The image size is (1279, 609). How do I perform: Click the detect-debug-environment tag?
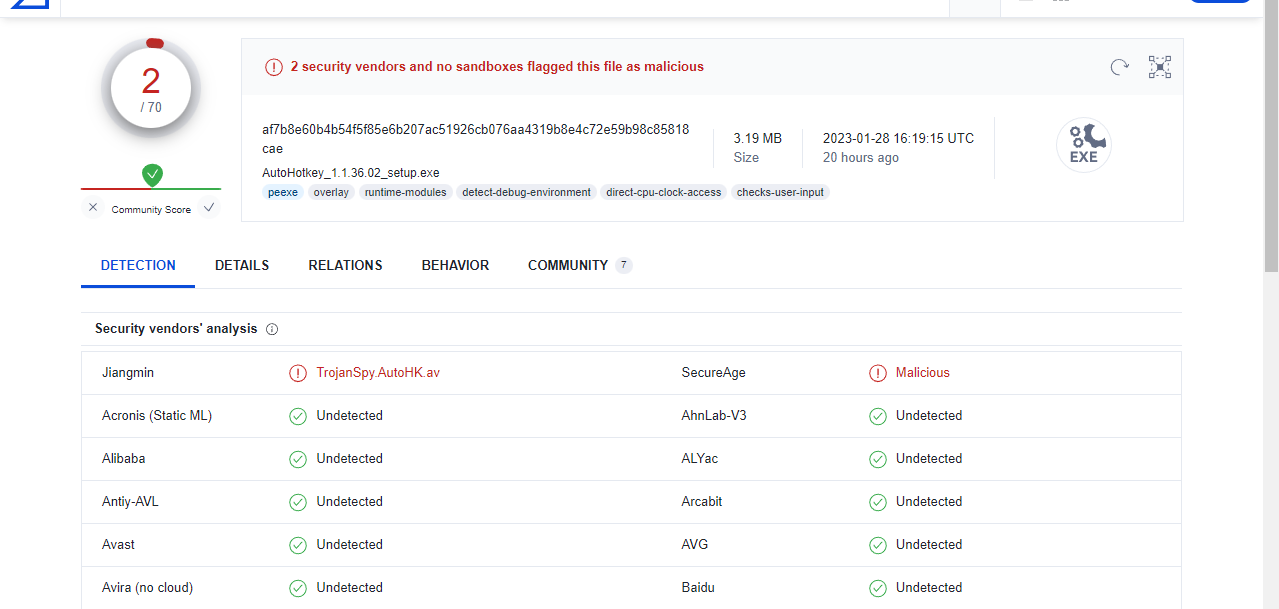526,192
